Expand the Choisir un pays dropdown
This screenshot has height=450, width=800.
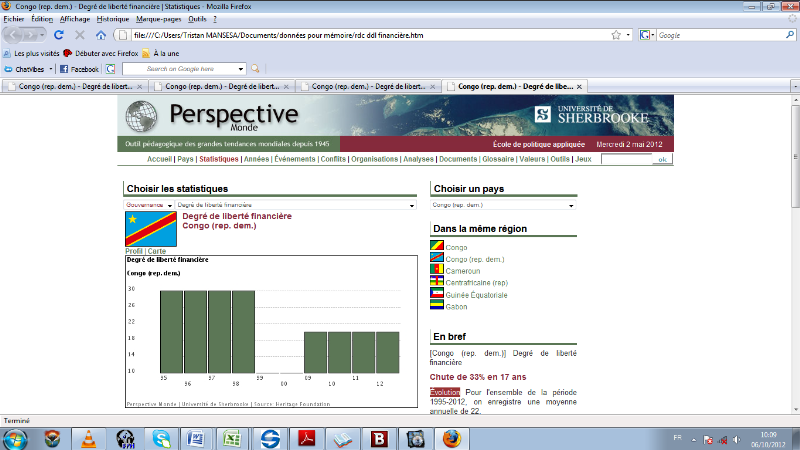coord(503,205)
